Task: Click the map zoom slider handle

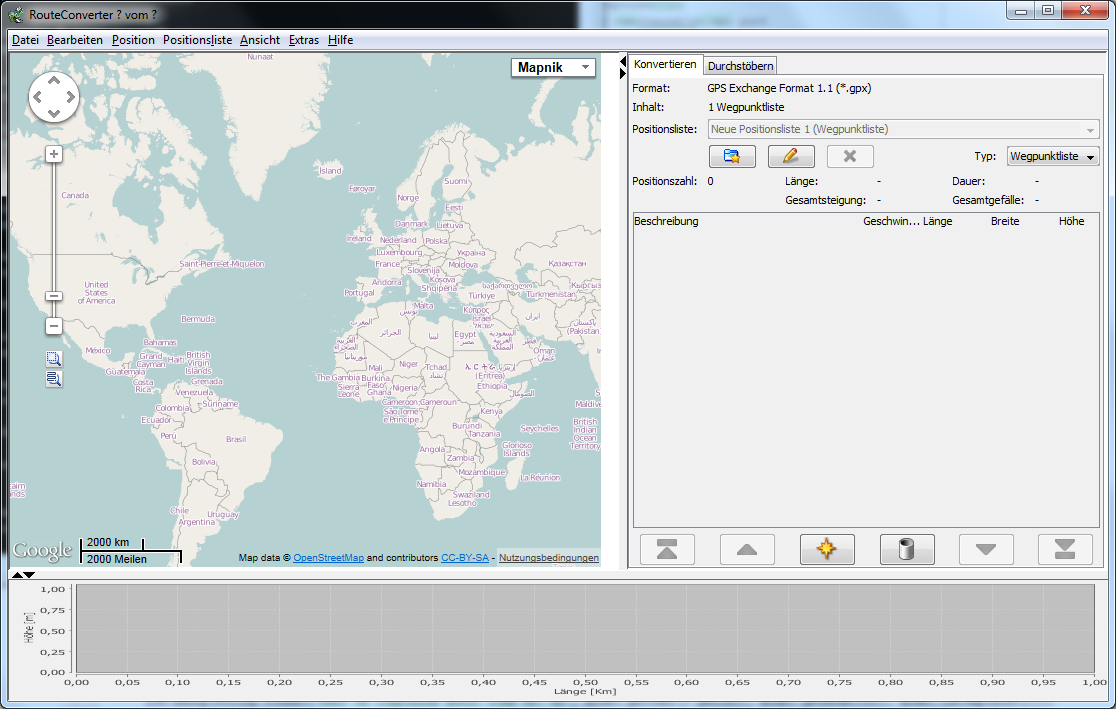Action: tap(54, 296)
